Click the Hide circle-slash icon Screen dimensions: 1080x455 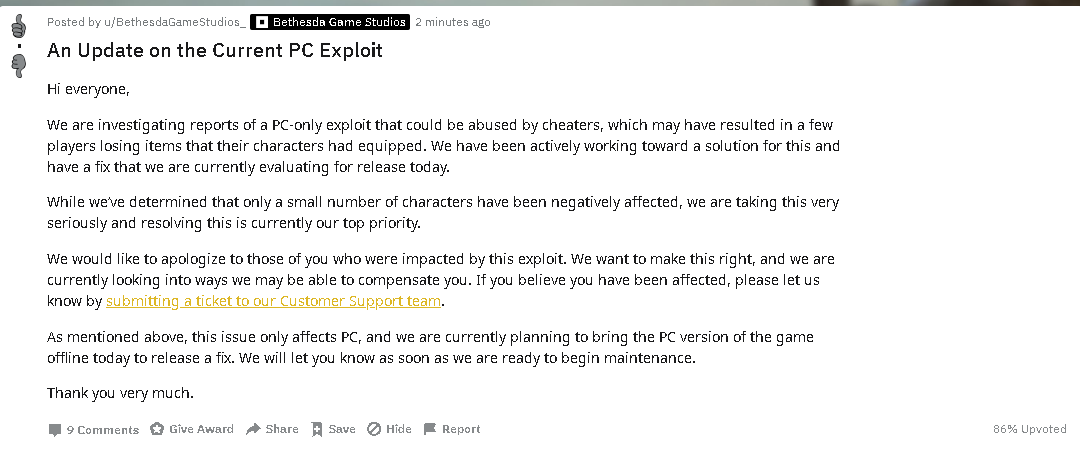(x=374, y=429)
